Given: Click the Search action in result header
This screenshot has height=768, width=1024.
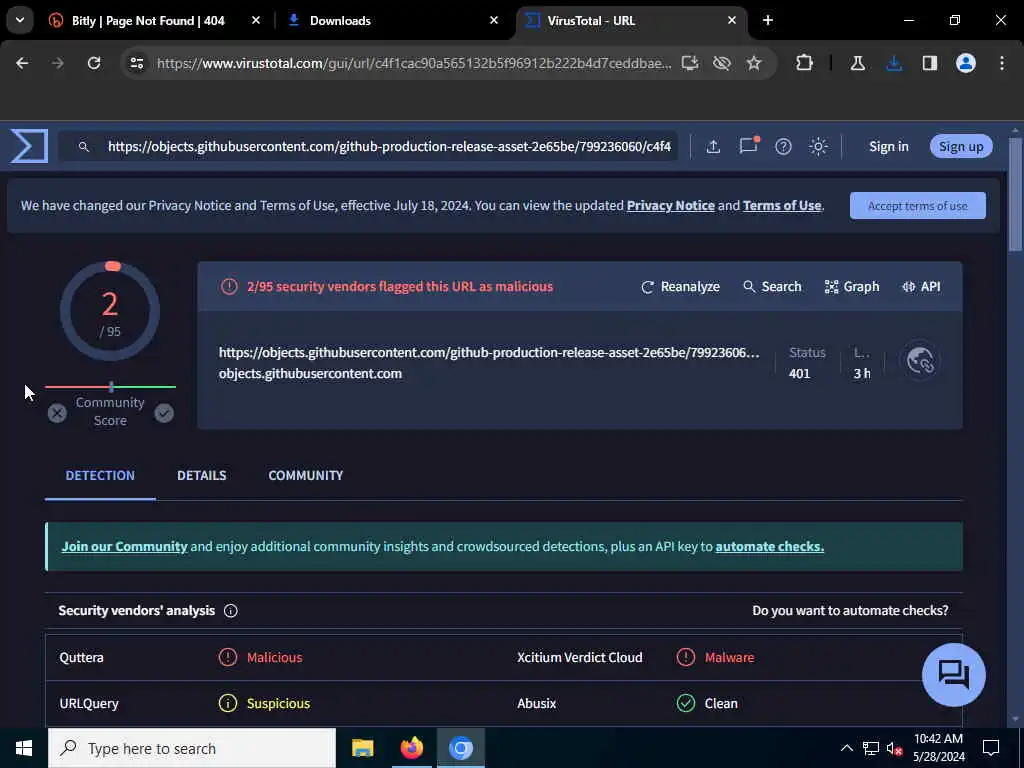Looking at the screenshot, I should tap(772, 287).
